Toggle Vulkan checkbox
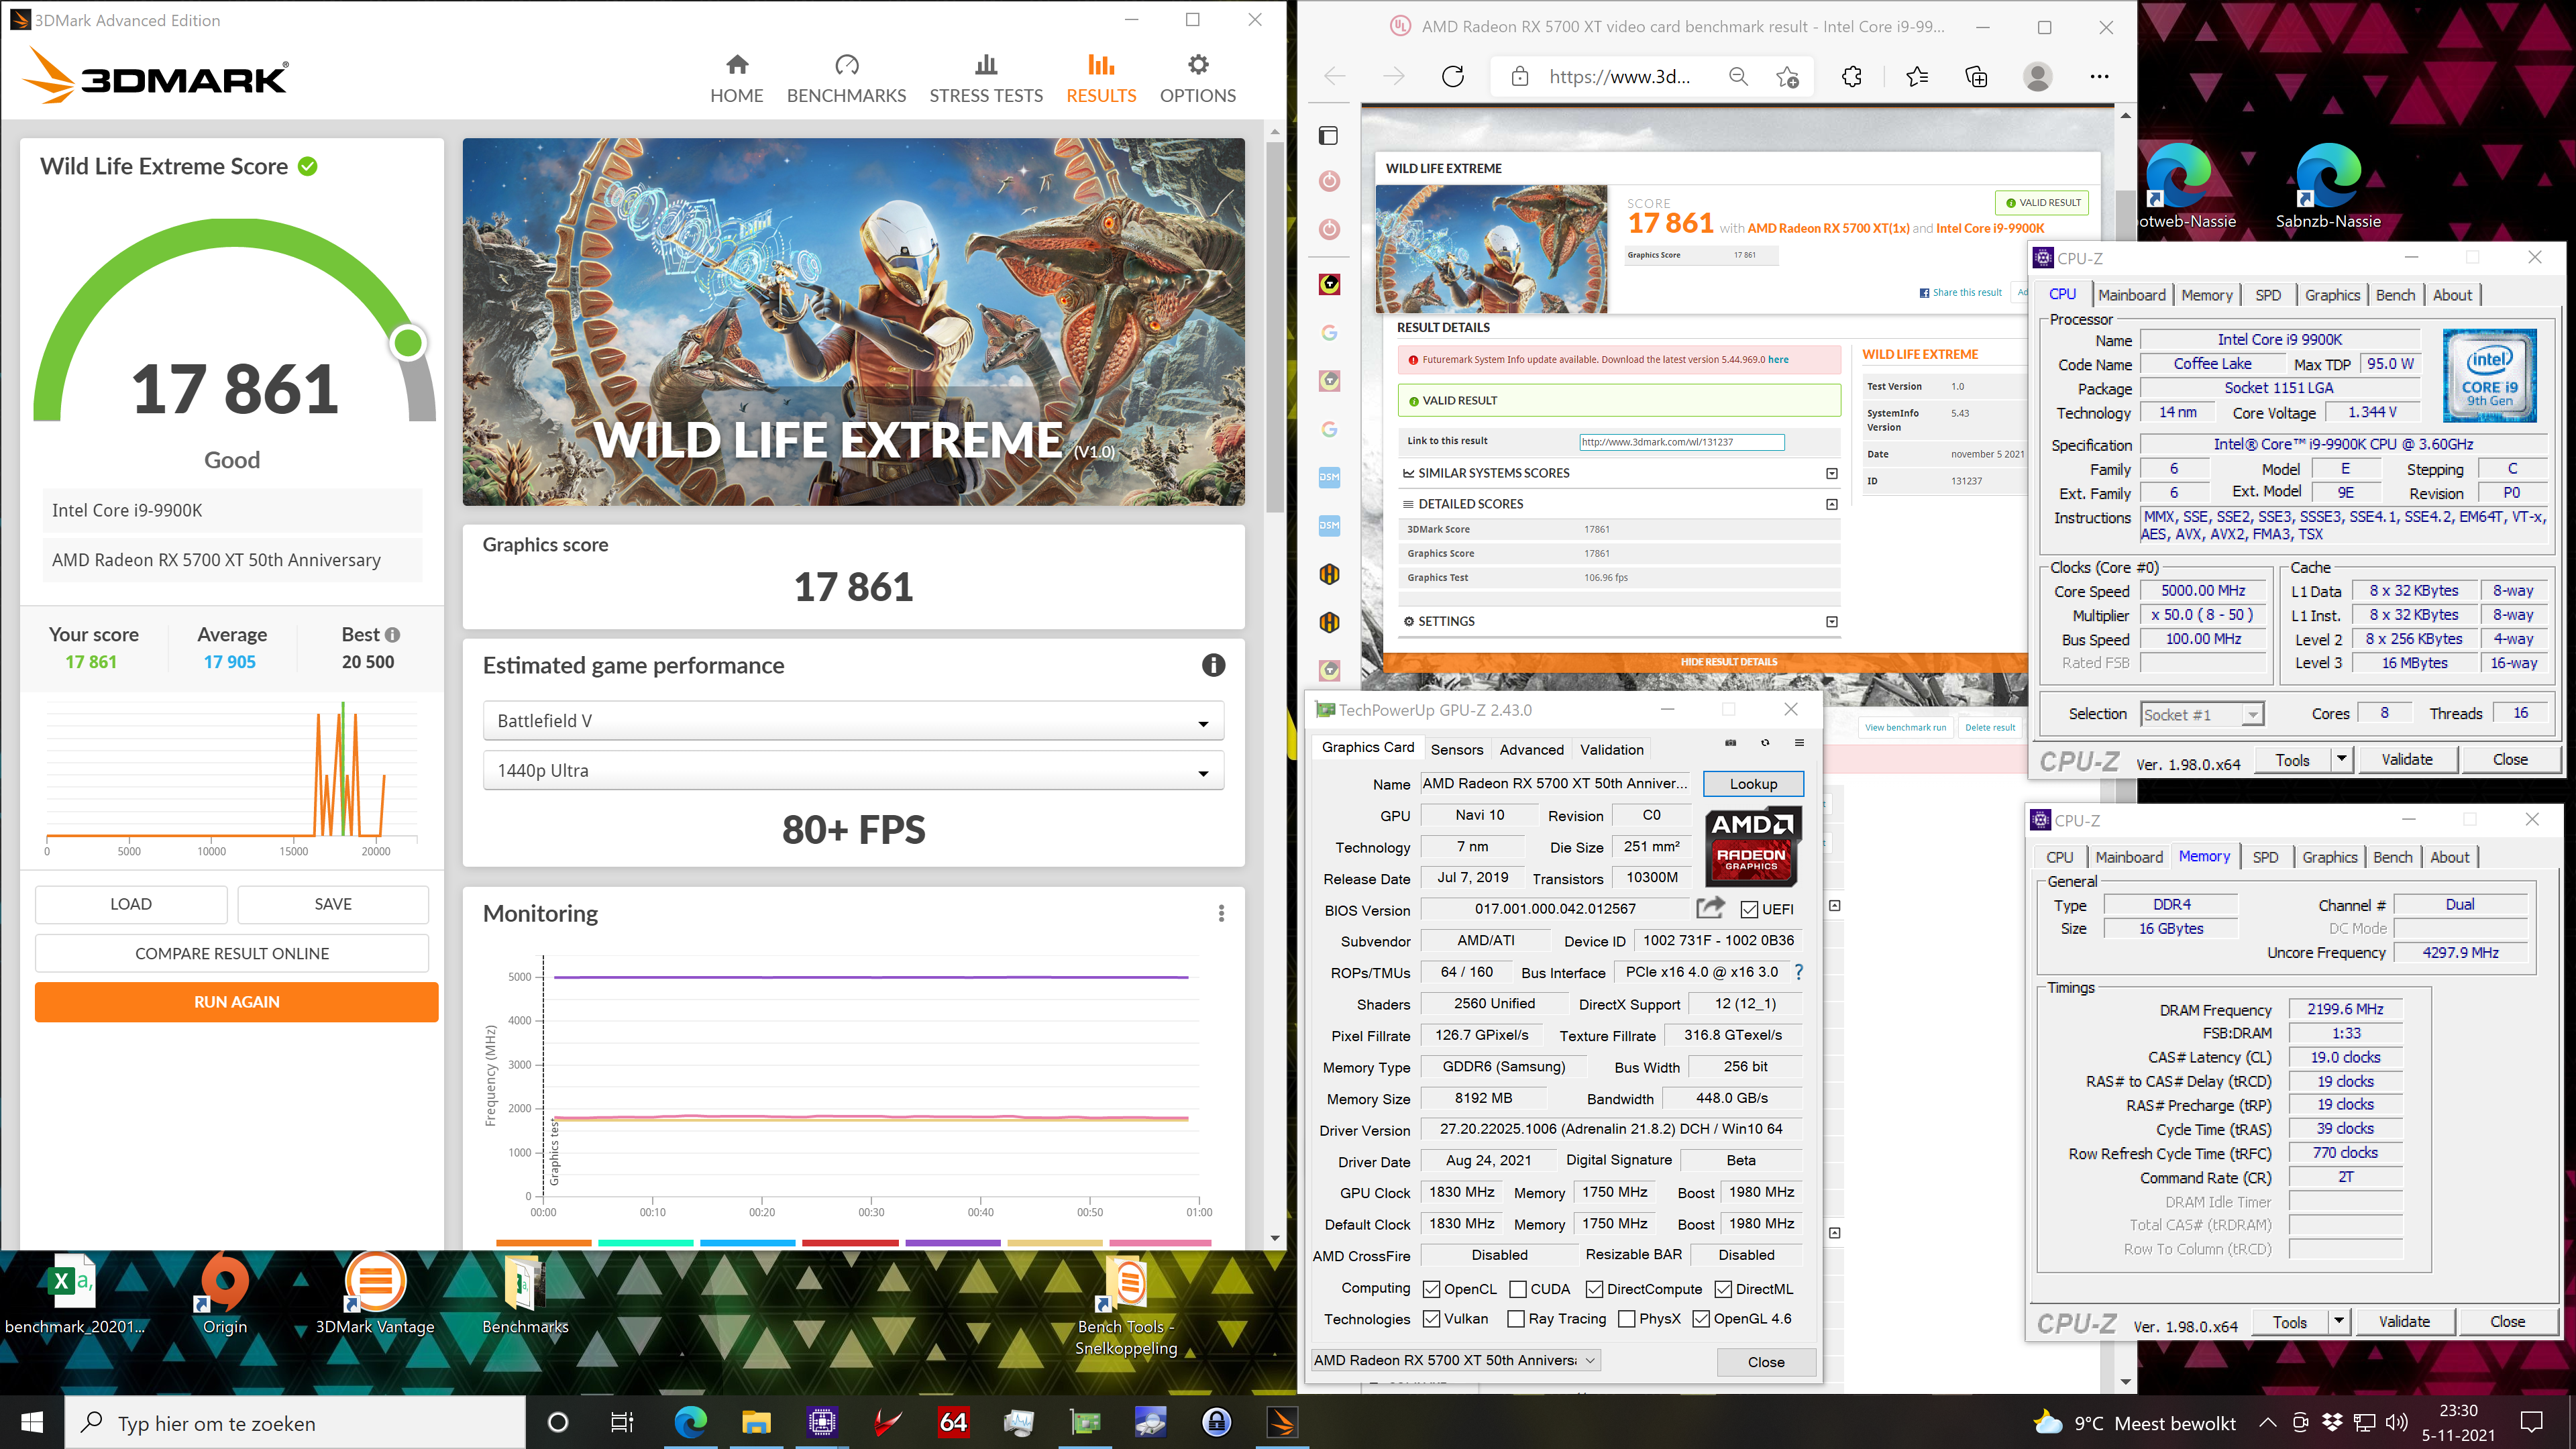The height and width of the screenshot is (1449, 2576). (1431, 1319)
